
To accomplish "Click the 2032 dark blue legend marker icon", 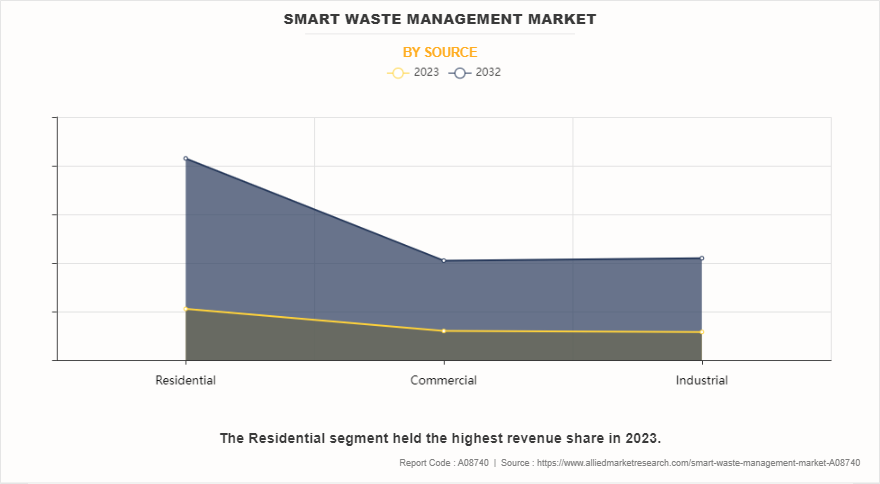I will (x=459, y=73).
